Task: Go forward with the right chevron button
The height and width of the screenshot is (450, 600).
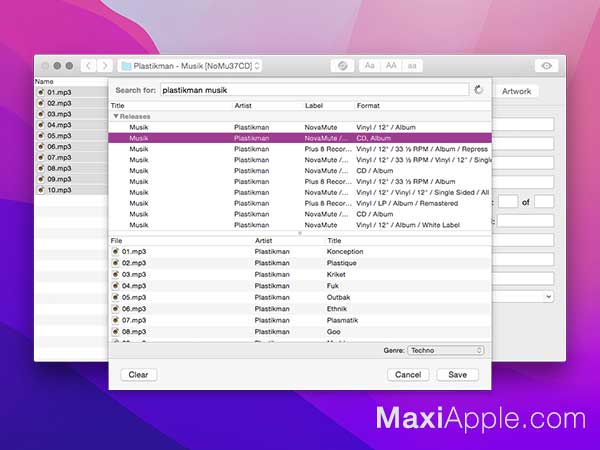Action: coord(105,66)
